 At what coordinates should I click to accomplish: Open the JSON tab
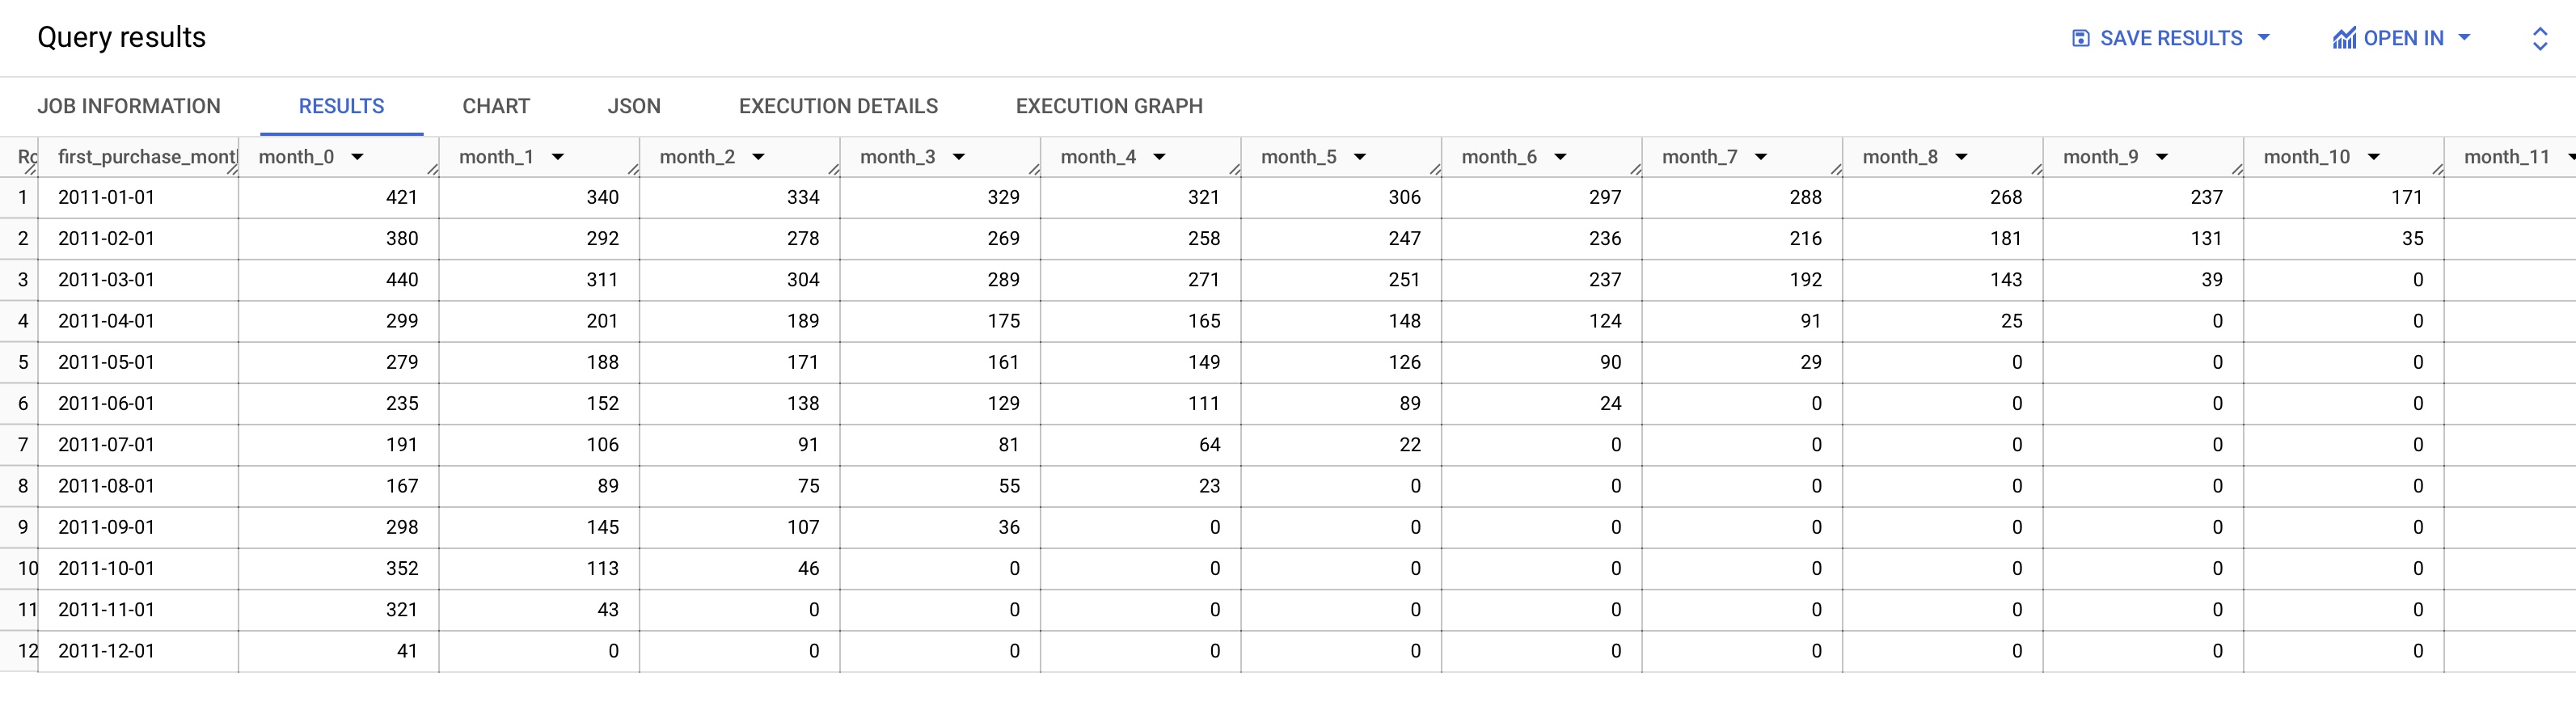[x=634, y=106]
